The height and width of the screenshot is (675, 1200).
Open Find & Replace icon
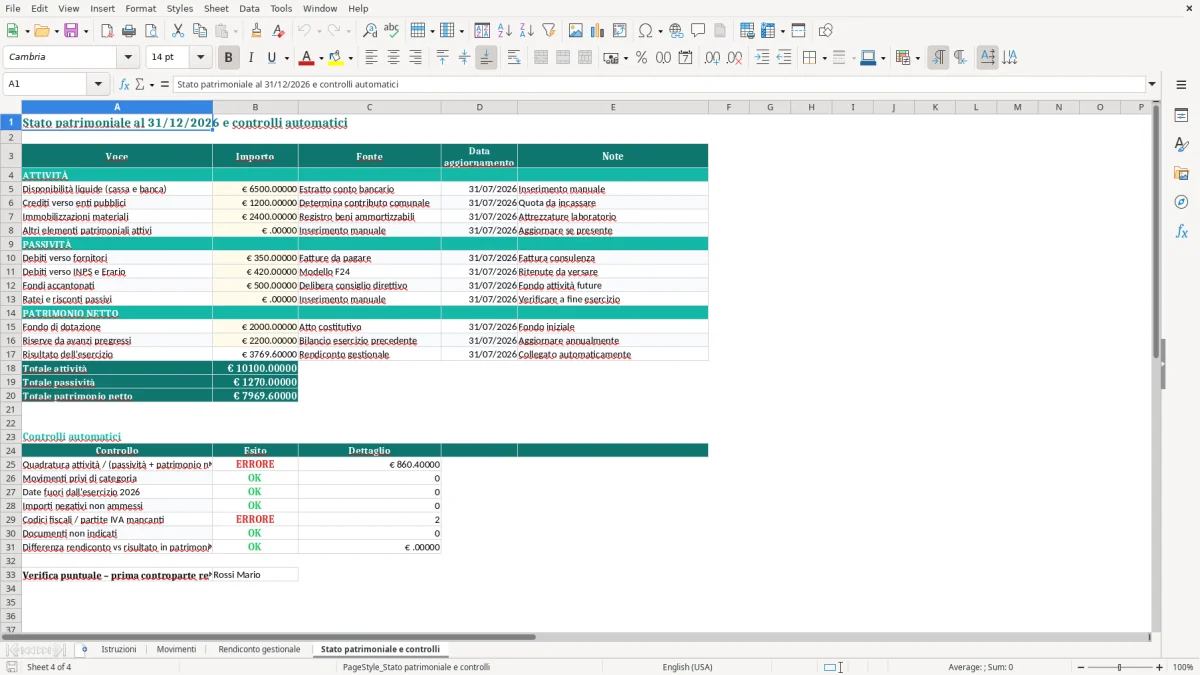(x=370, y=31)
